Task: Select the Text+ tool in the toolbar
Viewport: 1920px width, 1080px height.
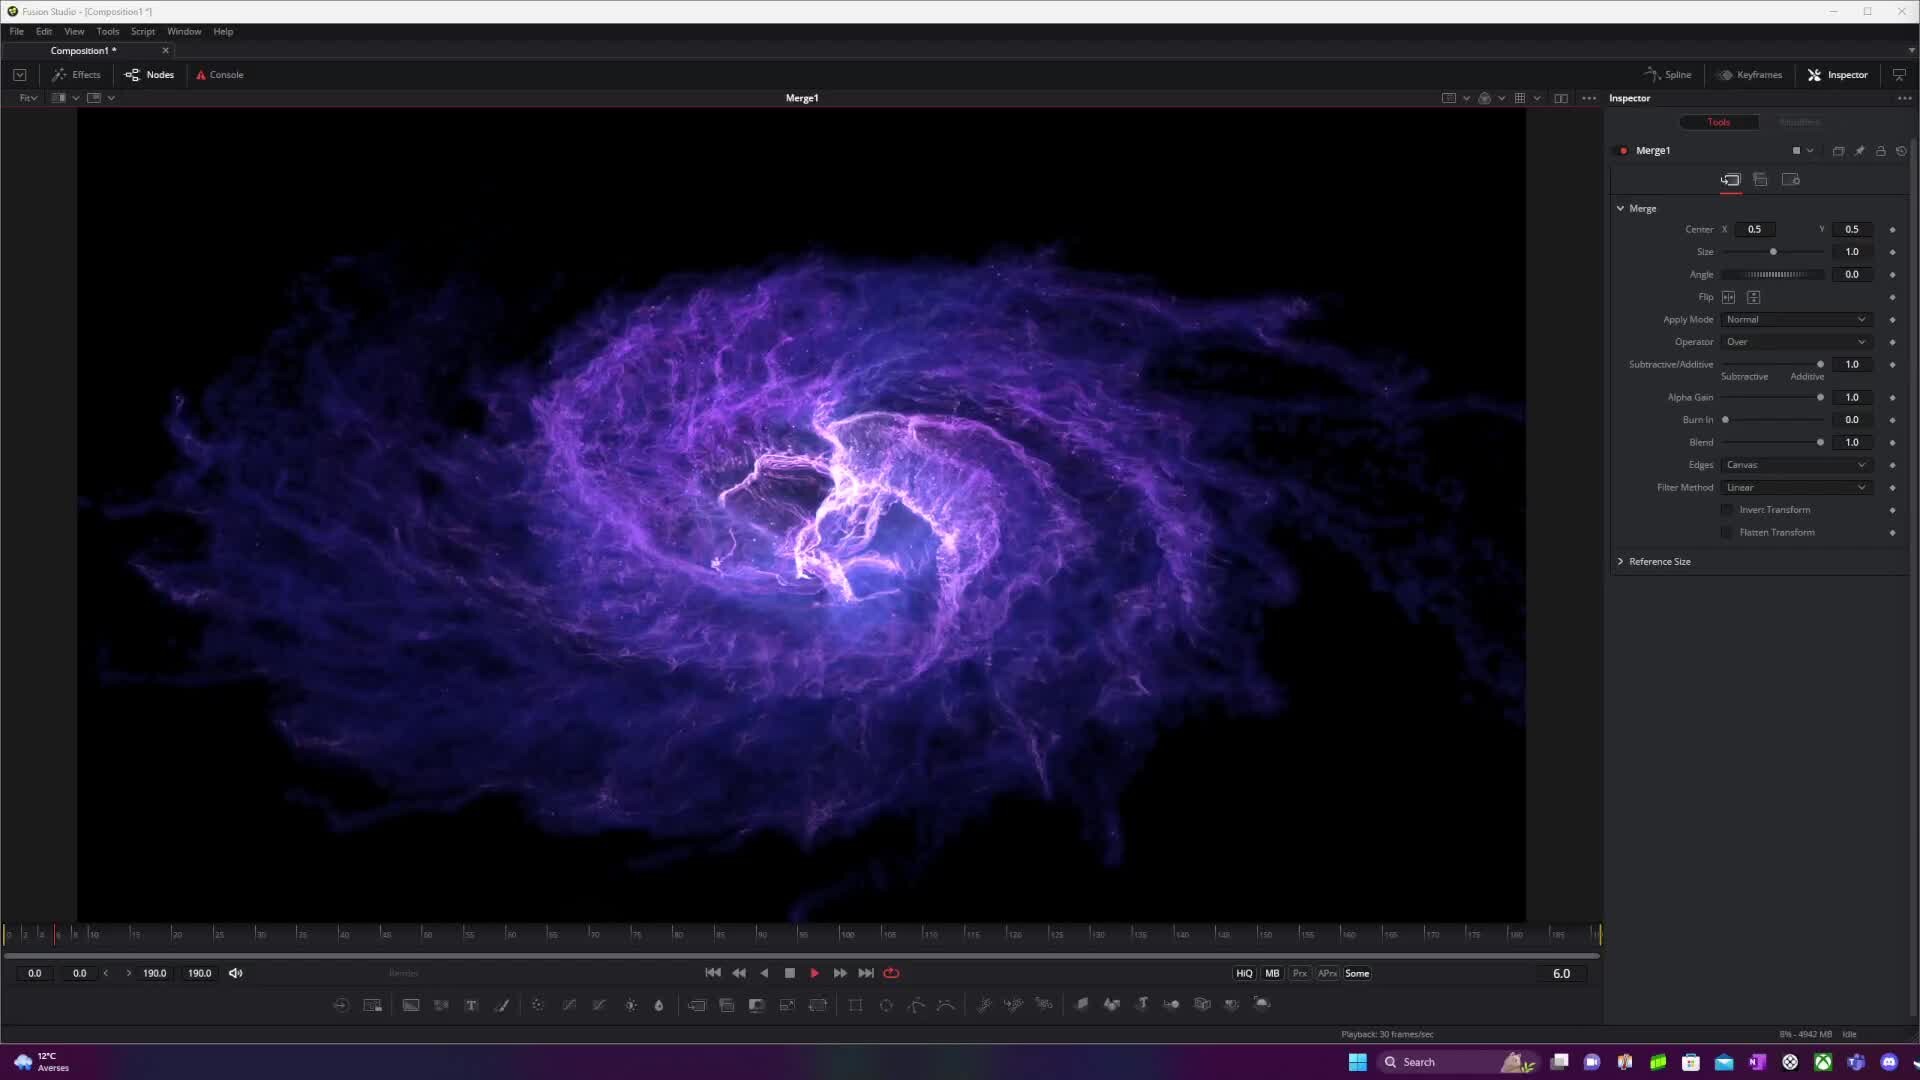Action: (471, 1005)
